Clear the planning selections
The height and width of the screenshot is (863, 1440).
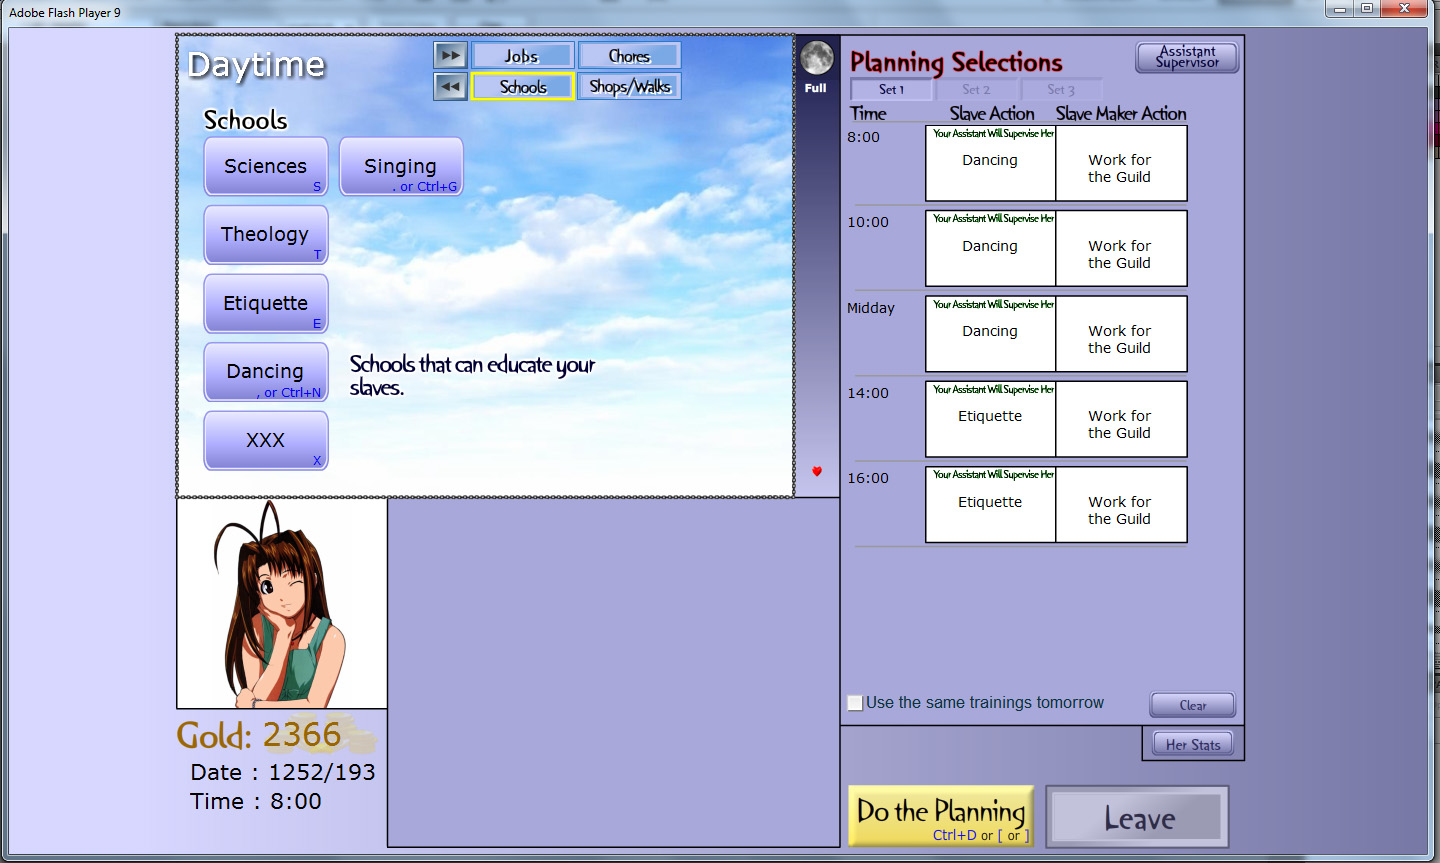click(1192, 705)
